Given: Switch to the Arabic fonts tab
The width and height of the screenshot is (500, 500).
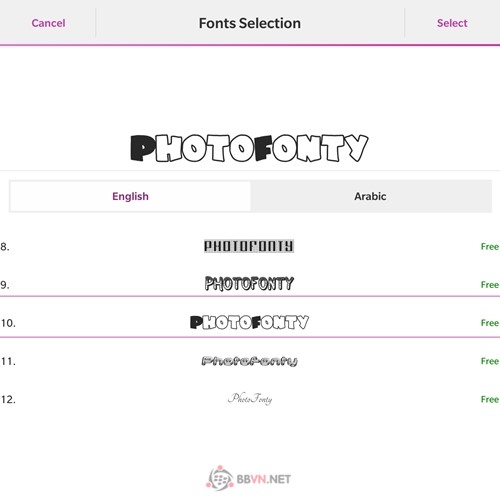Looking at the screenshot, I should 371,196.
